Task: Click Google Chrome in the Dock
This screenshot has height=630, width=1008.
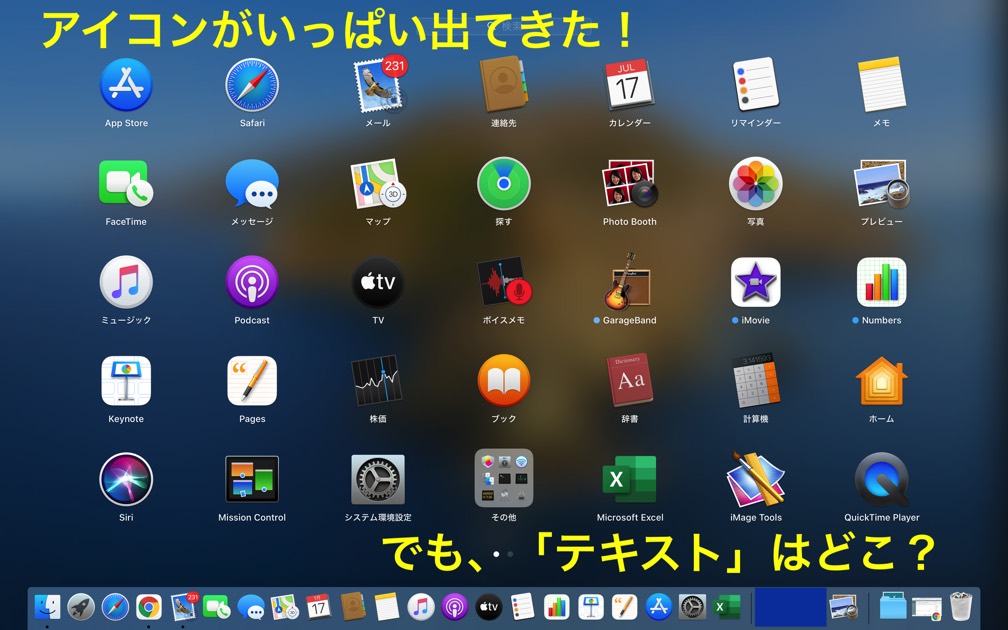Action: pos(149,606)
